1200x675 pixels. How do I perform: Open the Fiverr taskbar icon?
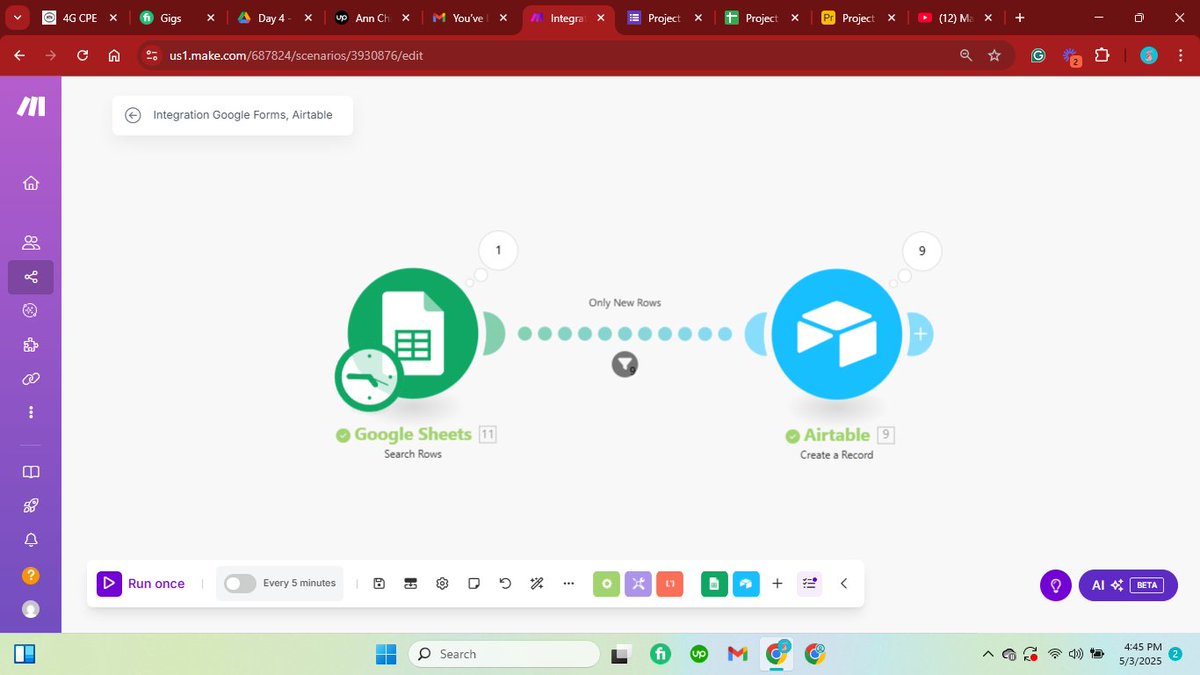(x=660, y=654)
